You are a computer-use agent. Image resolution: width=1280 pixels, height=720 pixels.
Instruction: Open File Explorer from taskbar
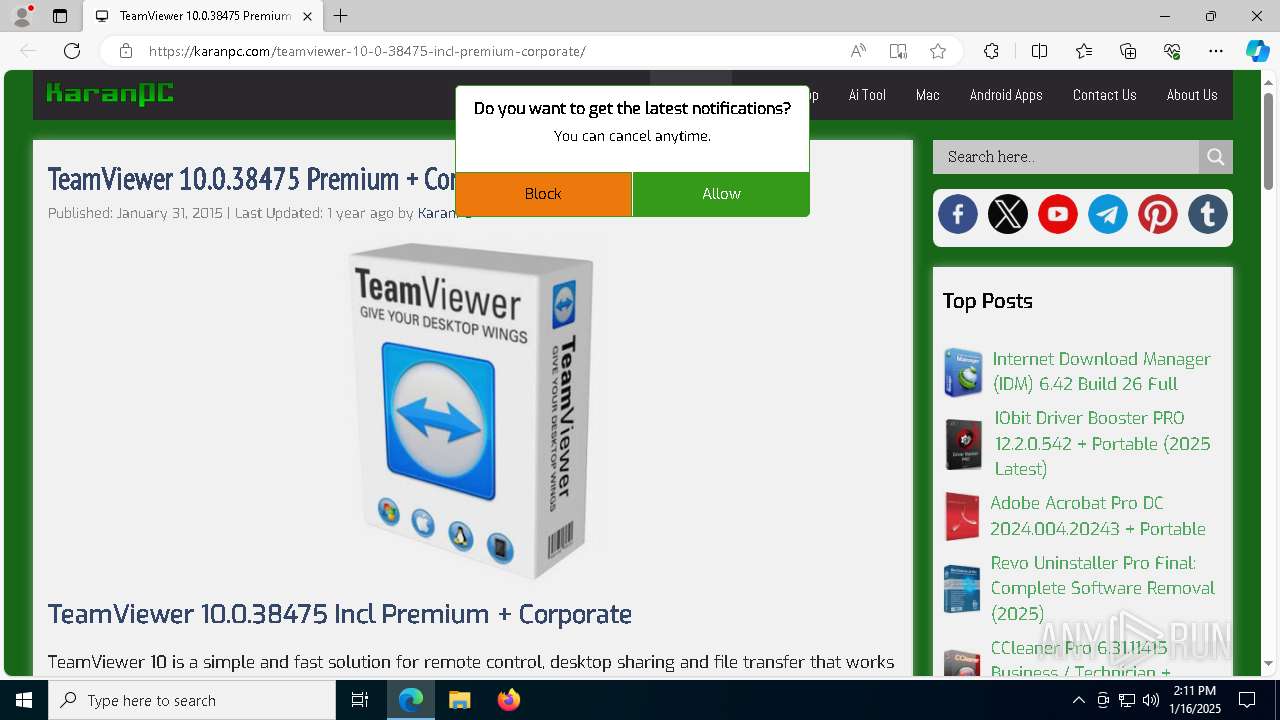[x=459, y=700]
